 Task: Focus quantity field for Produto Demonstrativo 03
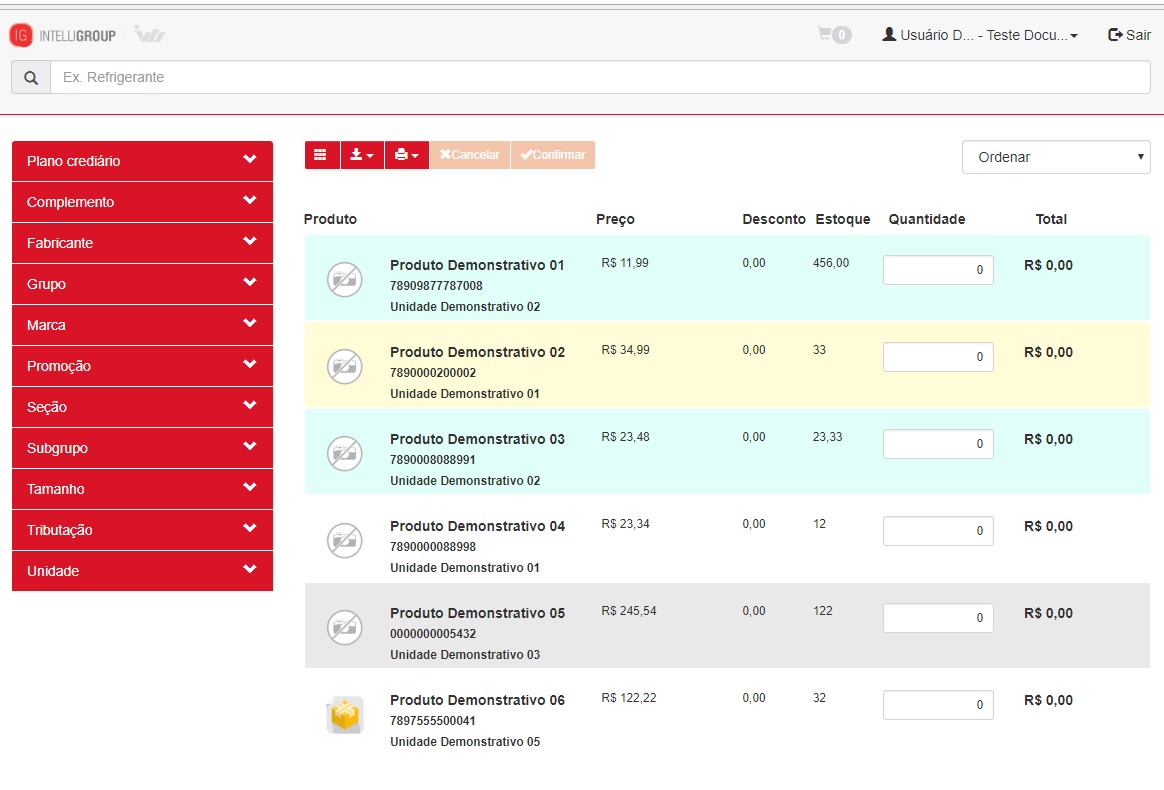(x=938, y=444)
